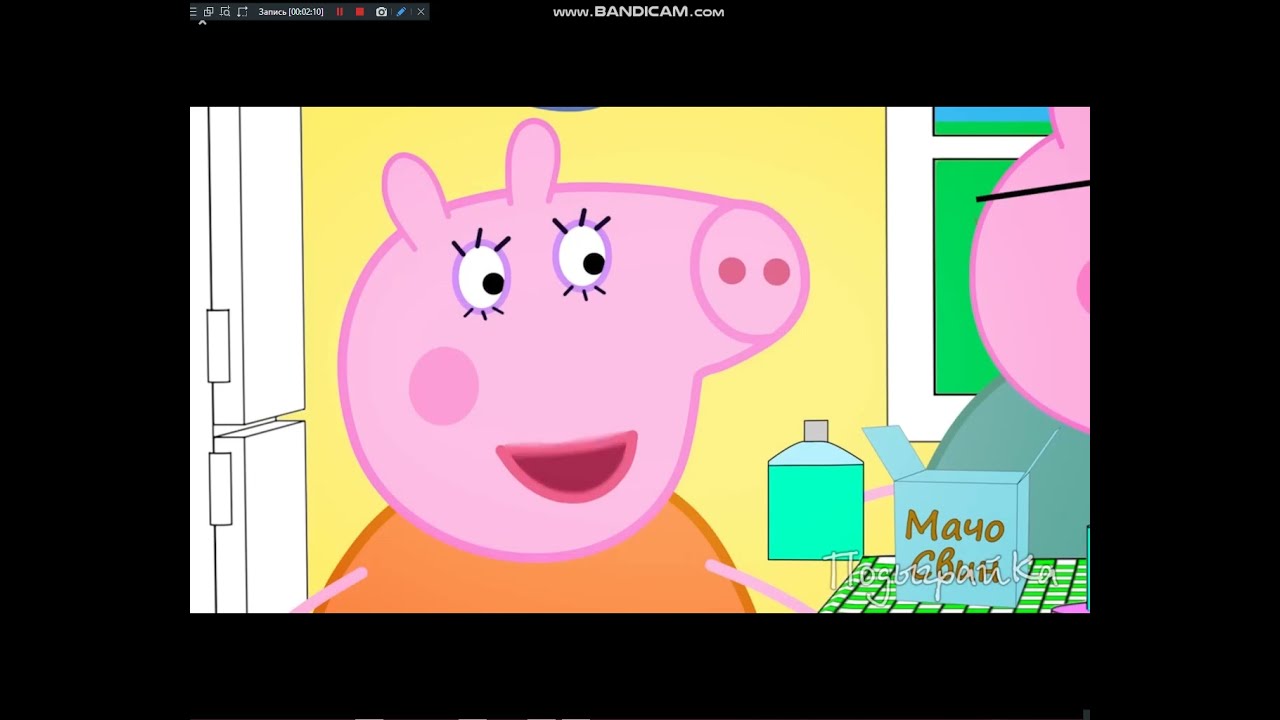Click the www.BANDICAM.com header text

coord(638,12)
